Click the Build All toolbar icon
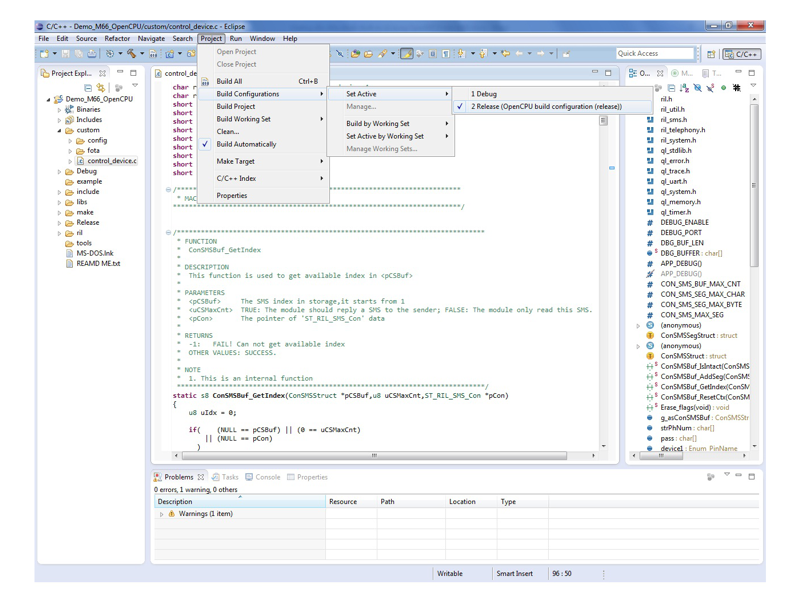The height and width of the screenshot is (603, 800). pos(153,54)
